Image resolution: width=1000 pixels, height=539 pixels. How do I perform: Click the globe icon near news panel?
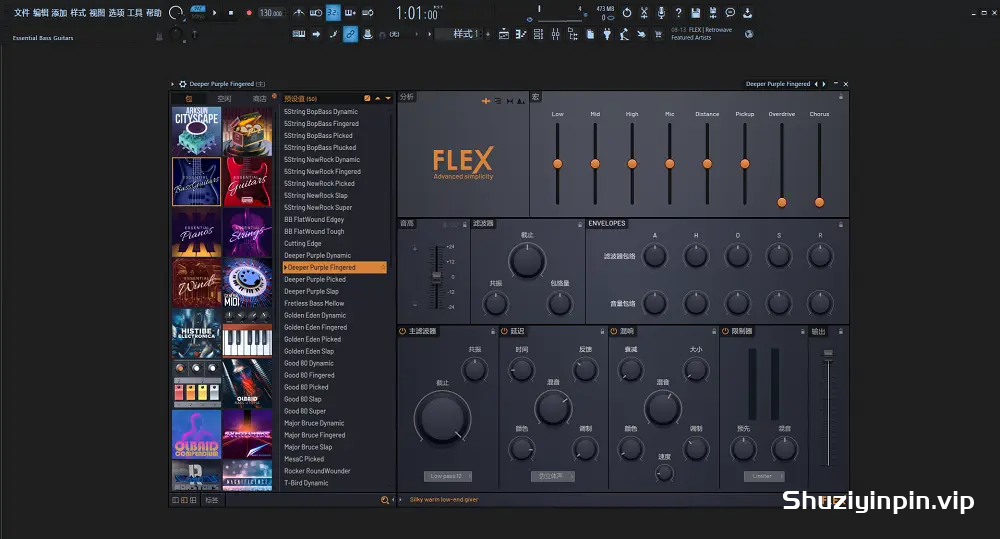coord(749,34)
